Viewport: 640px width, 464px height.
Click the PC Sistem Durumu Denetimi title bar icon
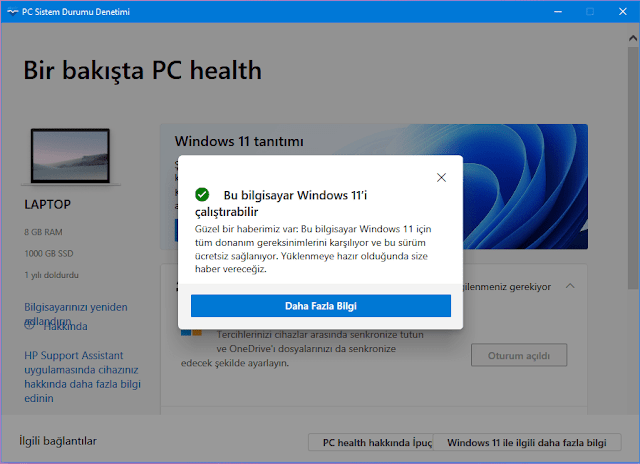(13, 12)
